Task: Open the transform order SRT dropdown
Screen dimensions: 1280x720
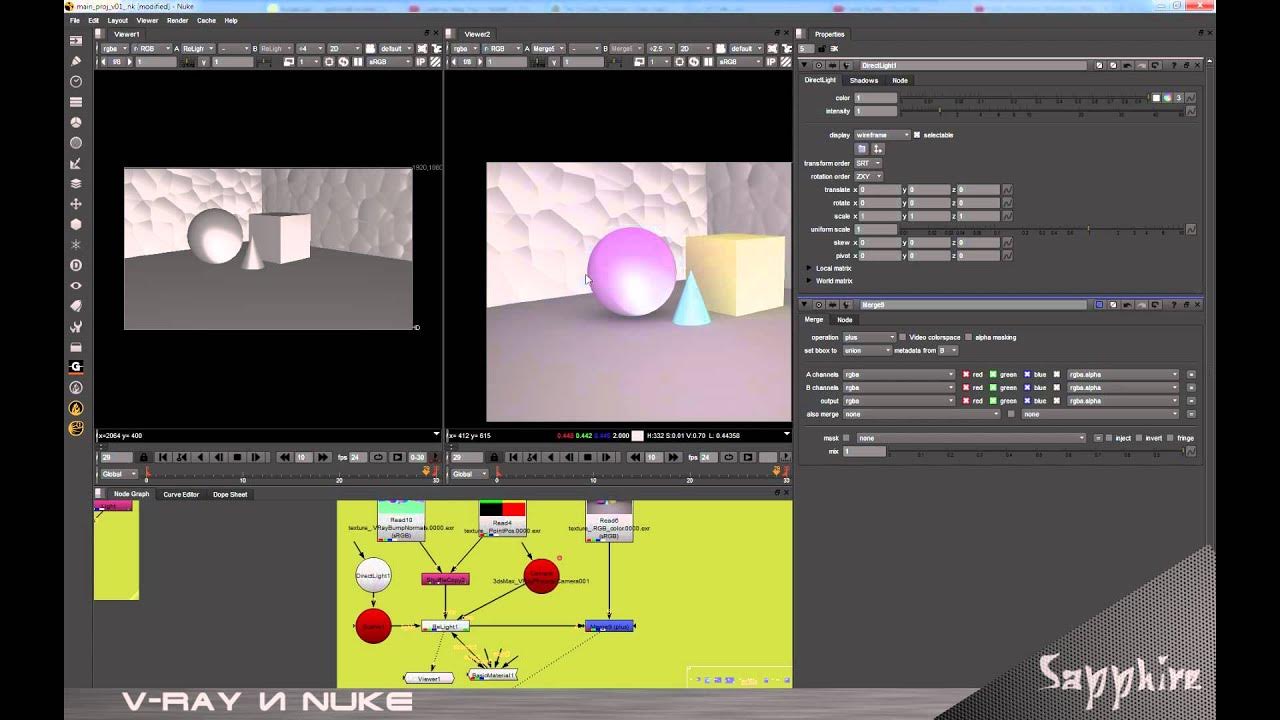Action: [x=868, y=163]
